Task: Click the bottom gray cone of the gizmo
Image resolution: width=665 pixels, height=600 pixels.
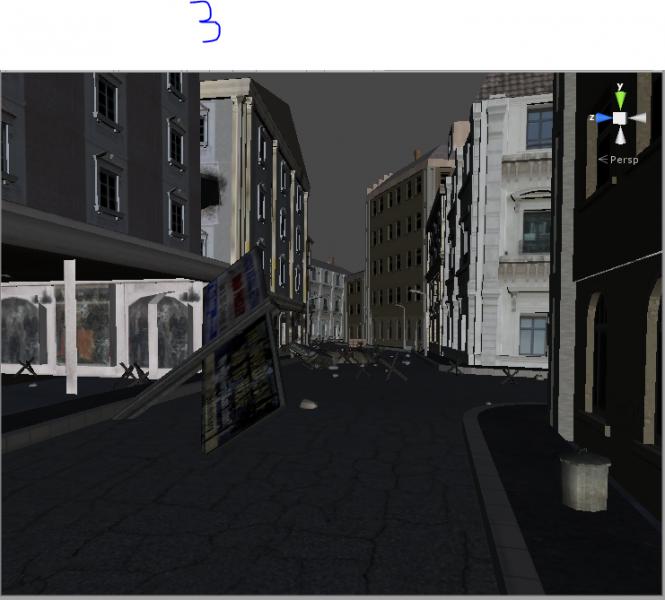Action: 620,135
